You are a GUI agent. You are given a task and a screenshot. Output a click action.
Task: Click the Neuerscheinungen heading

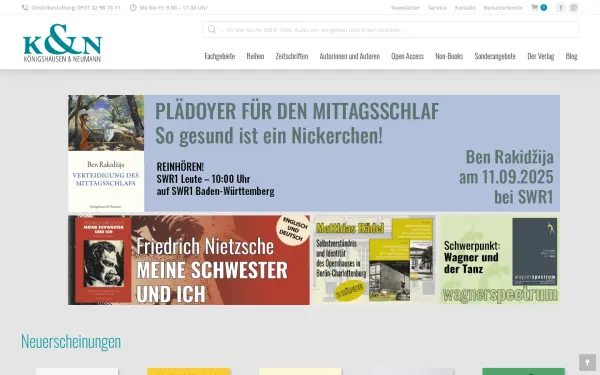point(71,341)
